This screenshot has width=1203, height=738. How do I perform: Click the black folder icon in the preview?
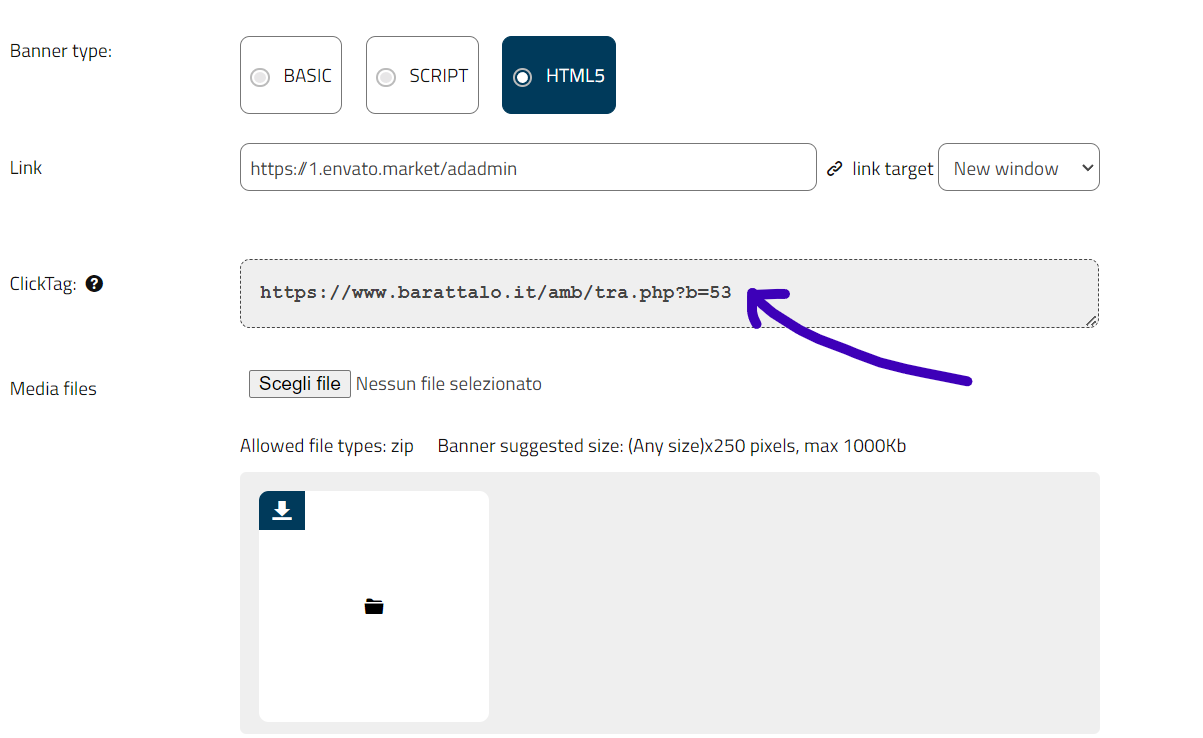coord(374,606)
